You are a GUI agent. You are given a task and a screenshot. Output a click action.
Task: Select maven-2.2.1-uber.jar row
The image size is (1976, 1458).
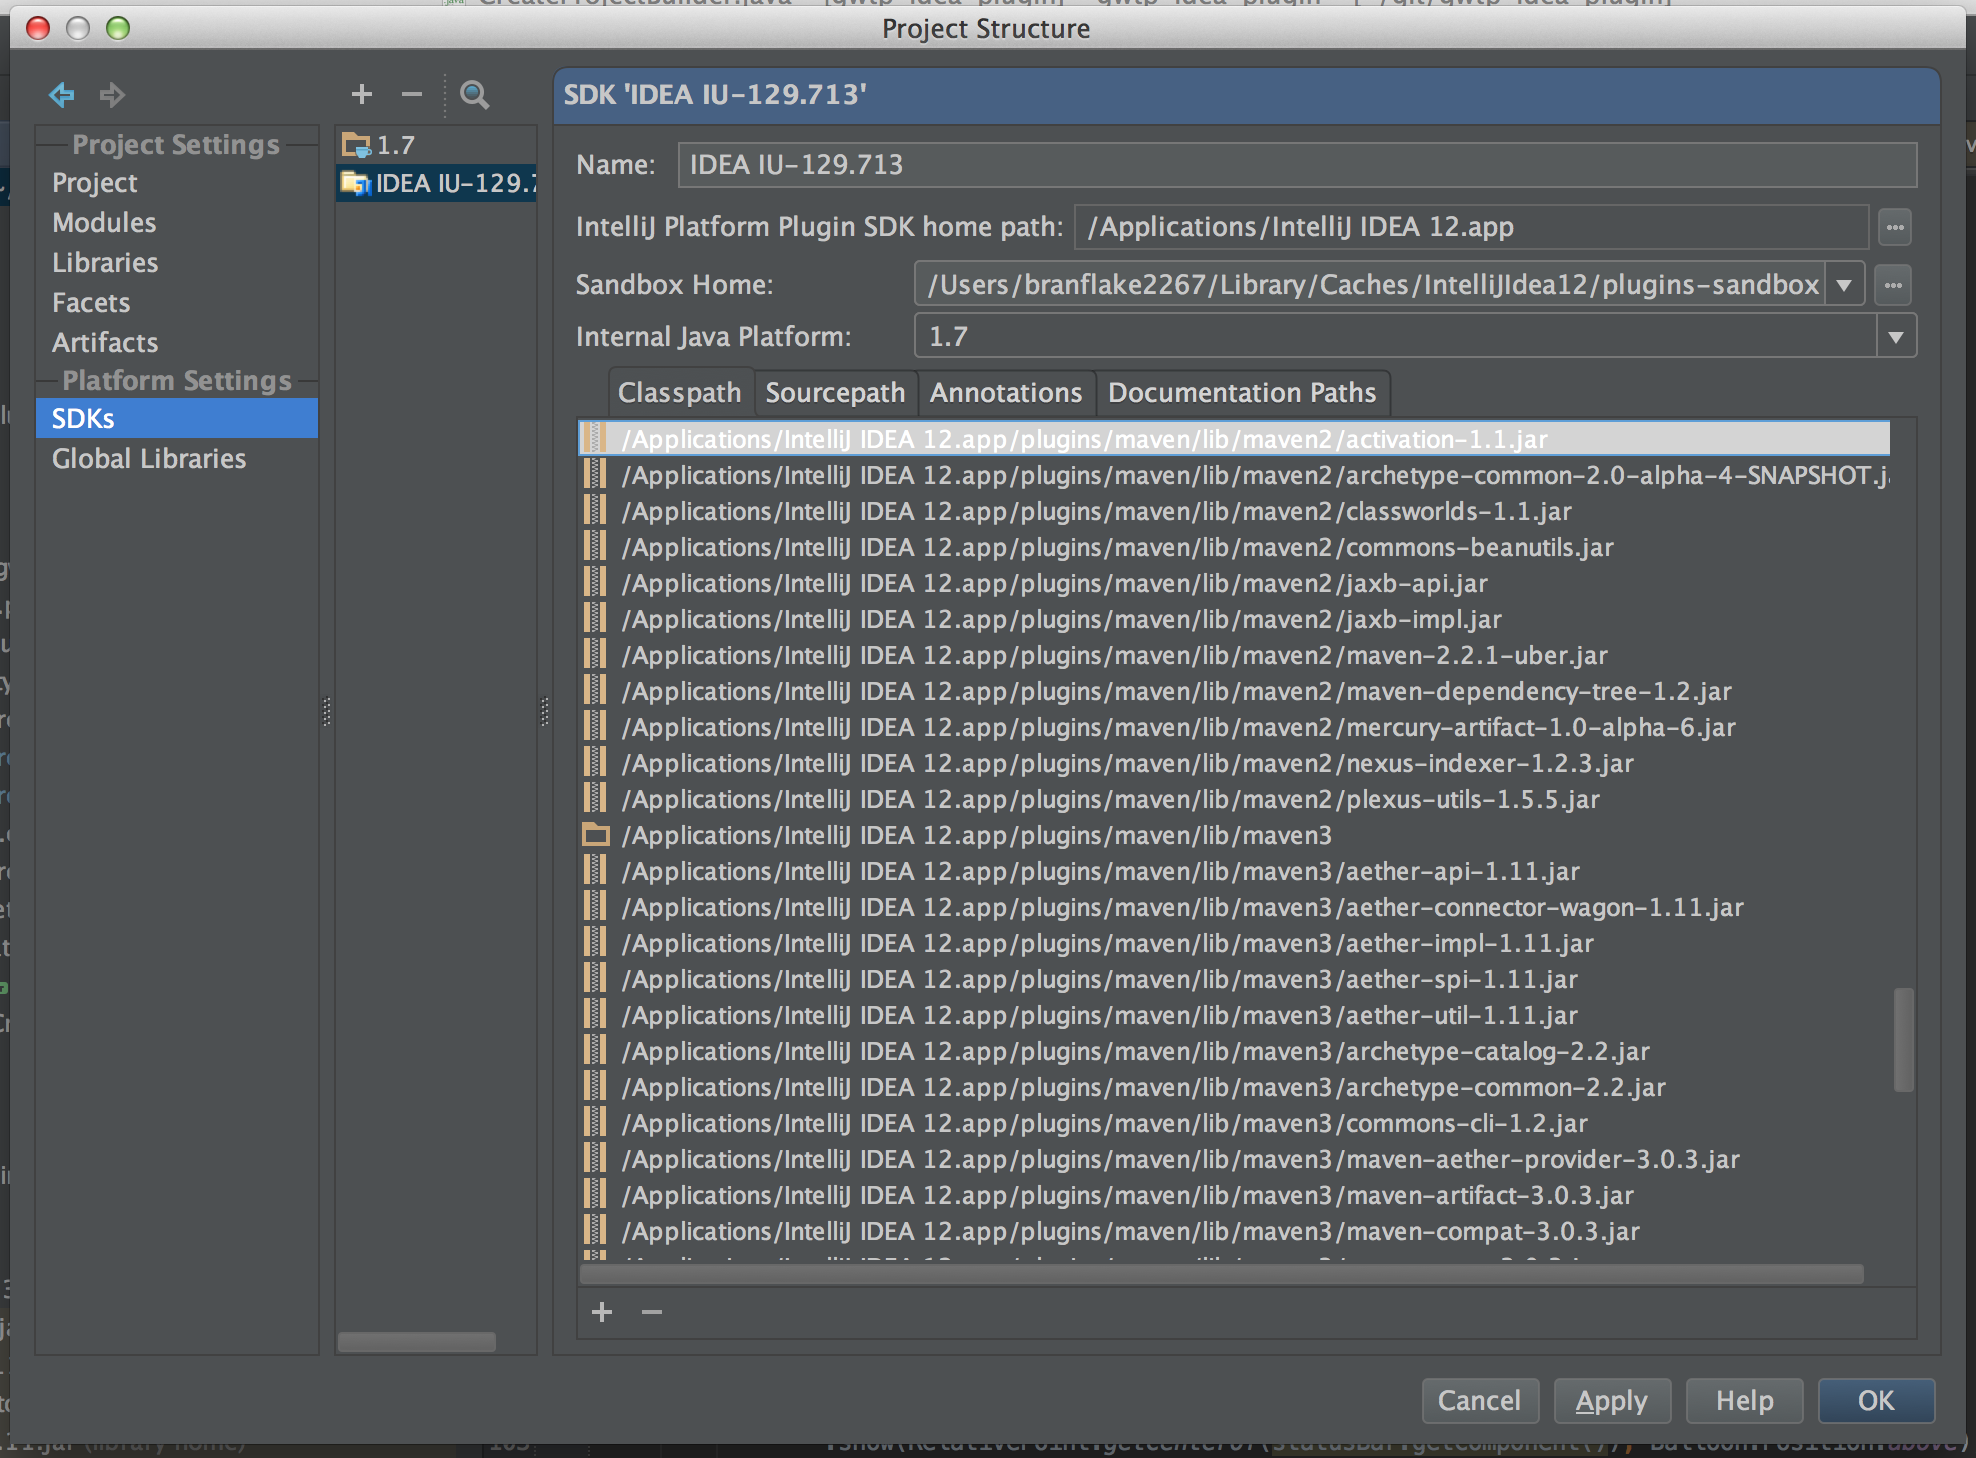coord(1234,655)
